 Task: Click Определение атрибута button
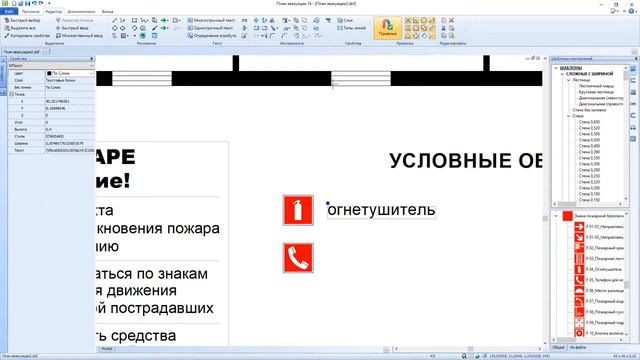pos(212,36)
